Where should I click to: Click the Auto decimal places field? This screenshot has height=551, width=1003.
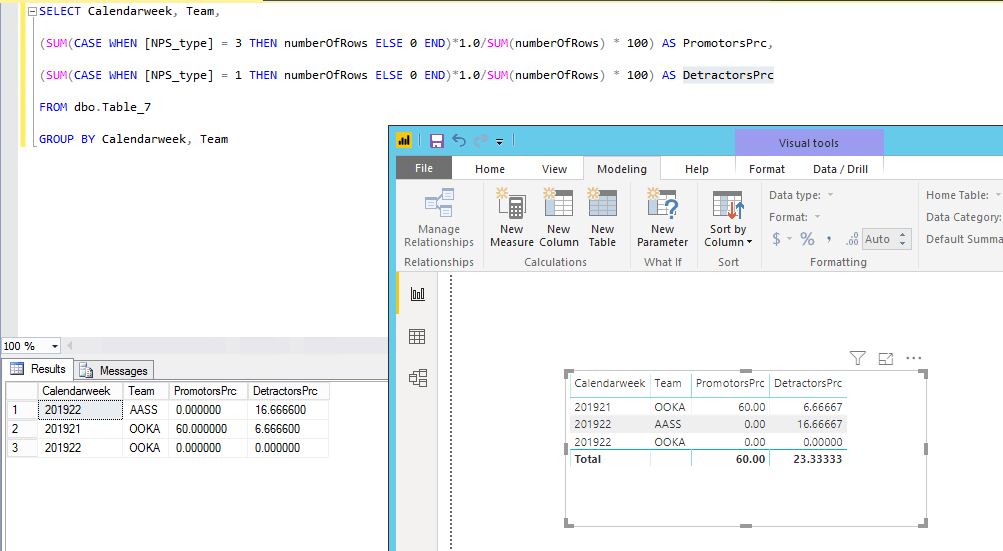(x=878, y=239)
